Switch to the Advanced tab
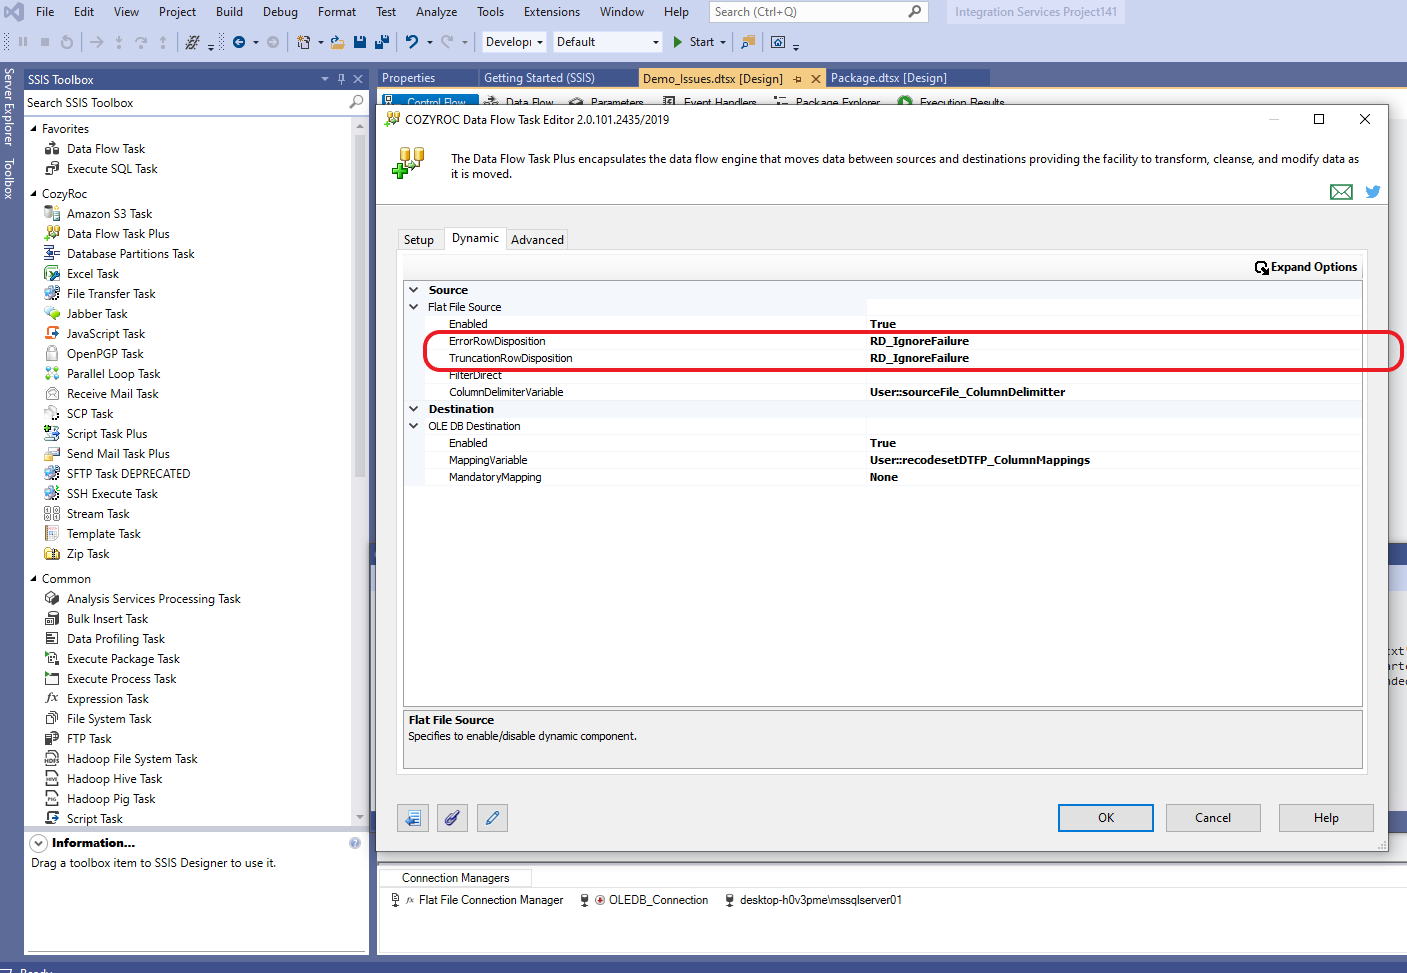 coord(537,240)
